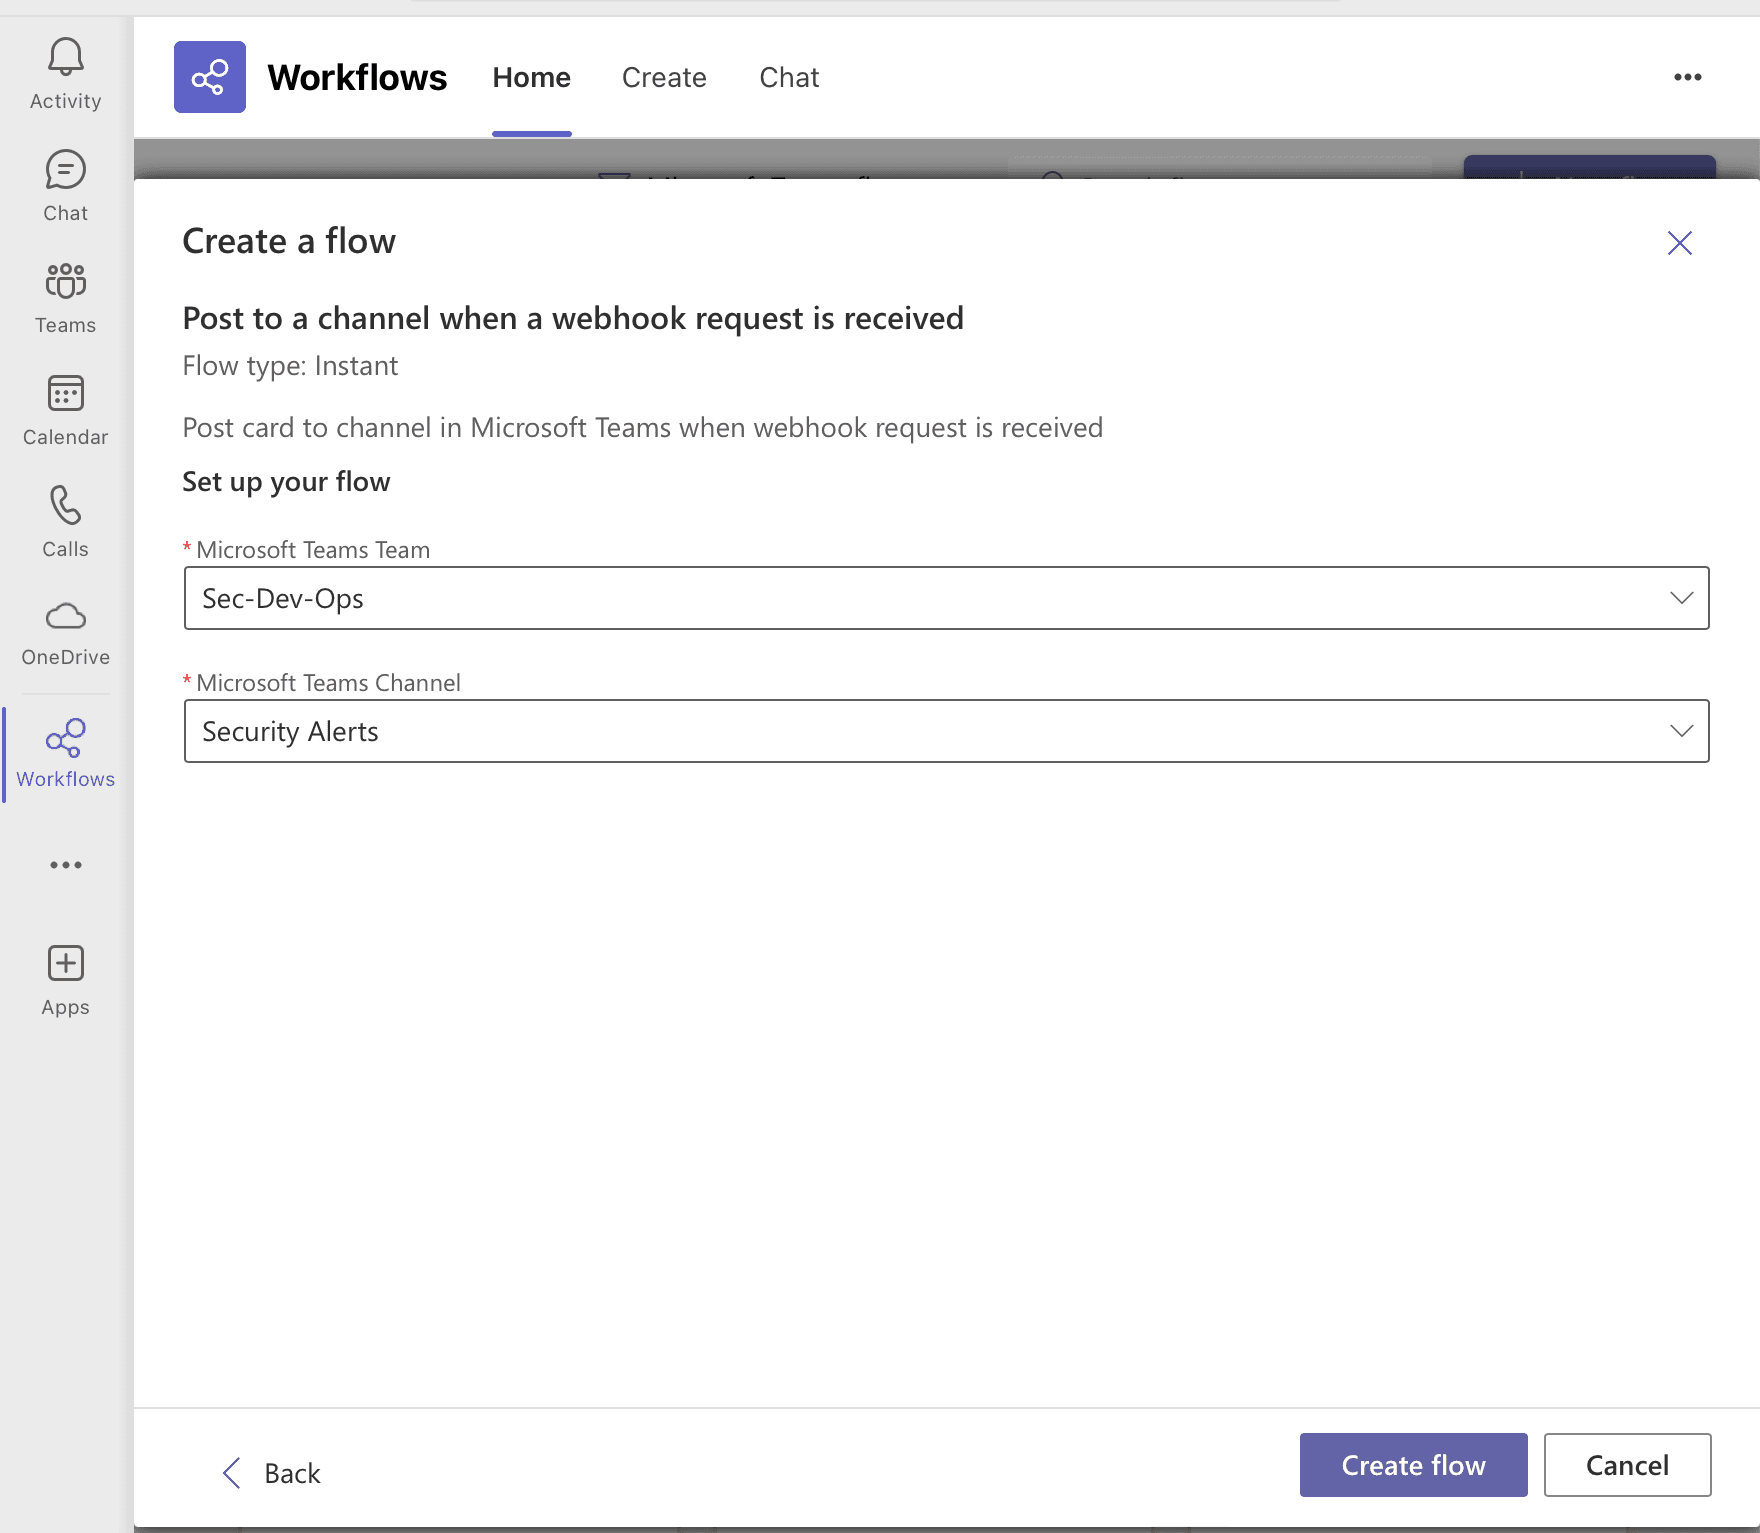Open Chat from the left sidebar

click(65, 184)
